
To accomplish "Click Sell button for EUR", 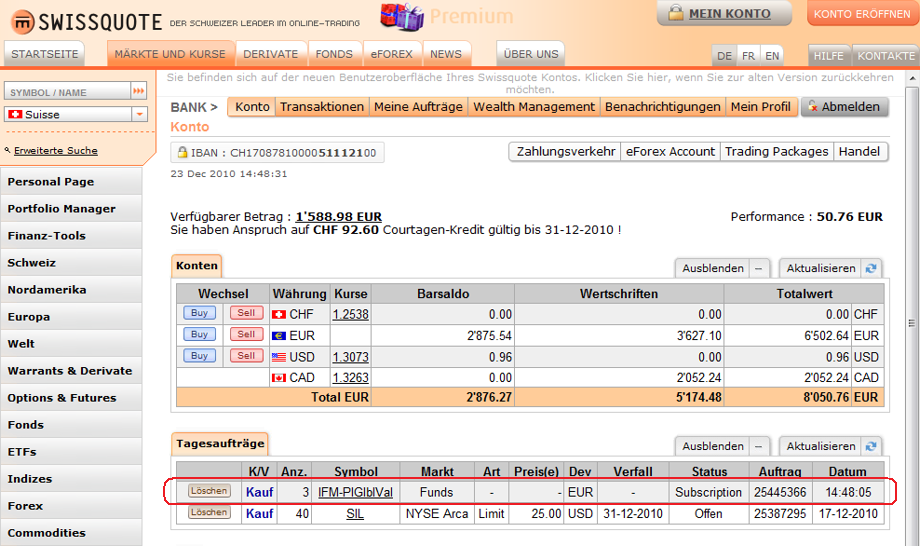I will click(x=246, y=334).
